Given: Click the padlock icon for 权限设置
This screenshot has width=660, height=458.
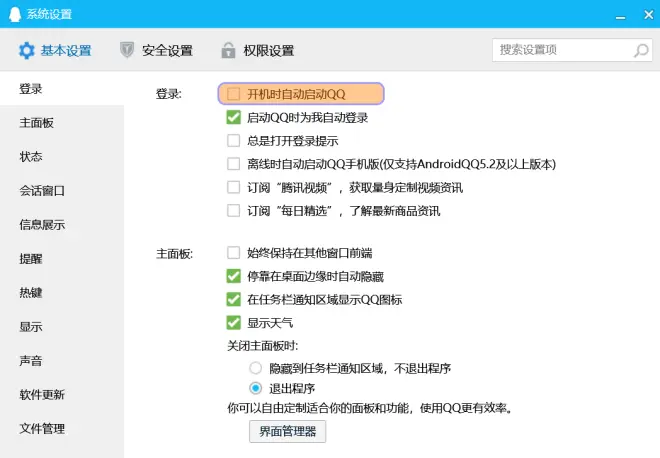Looking at the screenshot, I should 228,50.
